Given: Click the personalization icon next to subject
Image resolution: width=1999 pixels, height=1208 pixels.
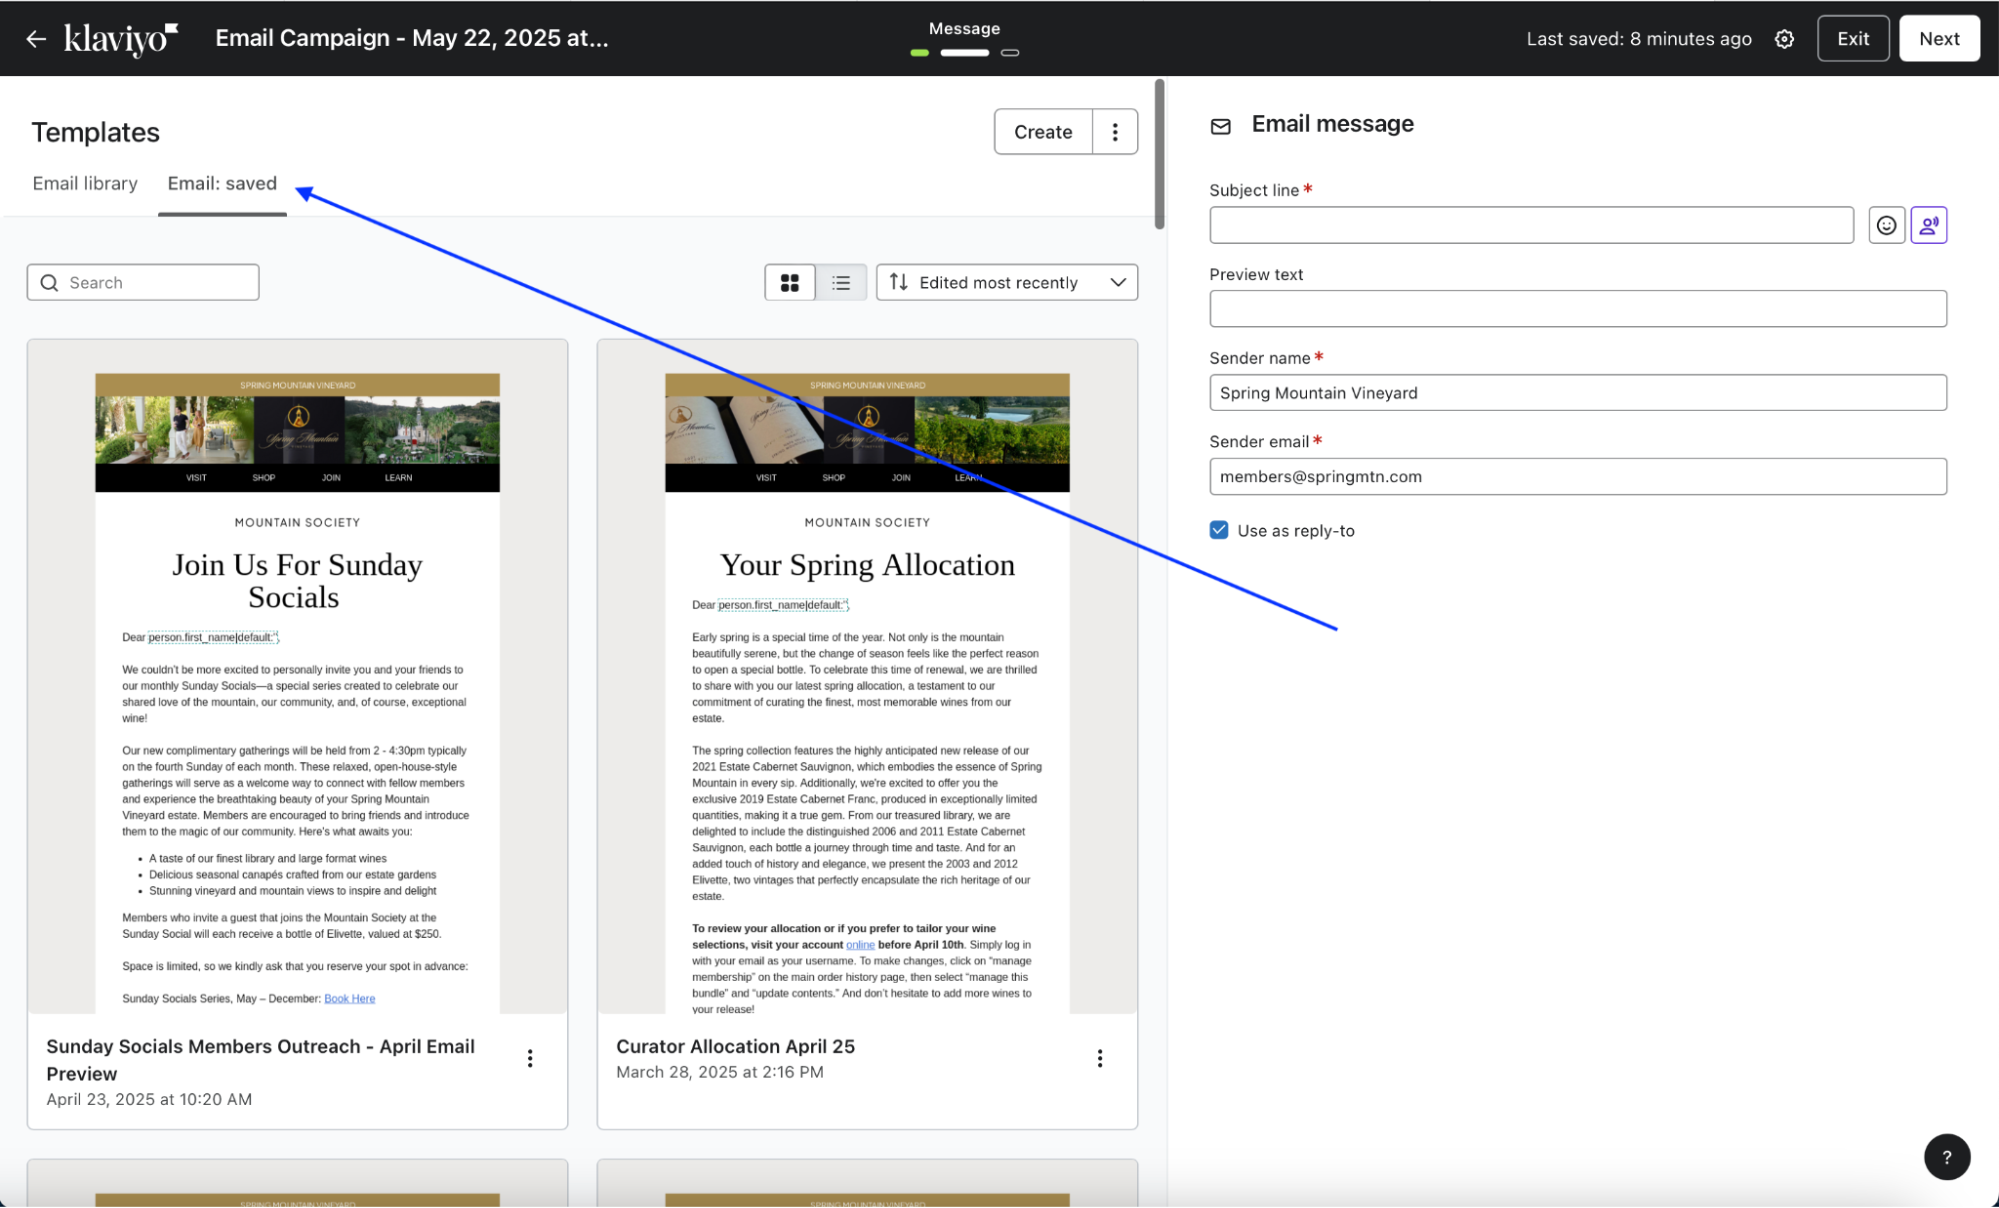Looking at the screenshot, I should click(x=1928, y=225).
